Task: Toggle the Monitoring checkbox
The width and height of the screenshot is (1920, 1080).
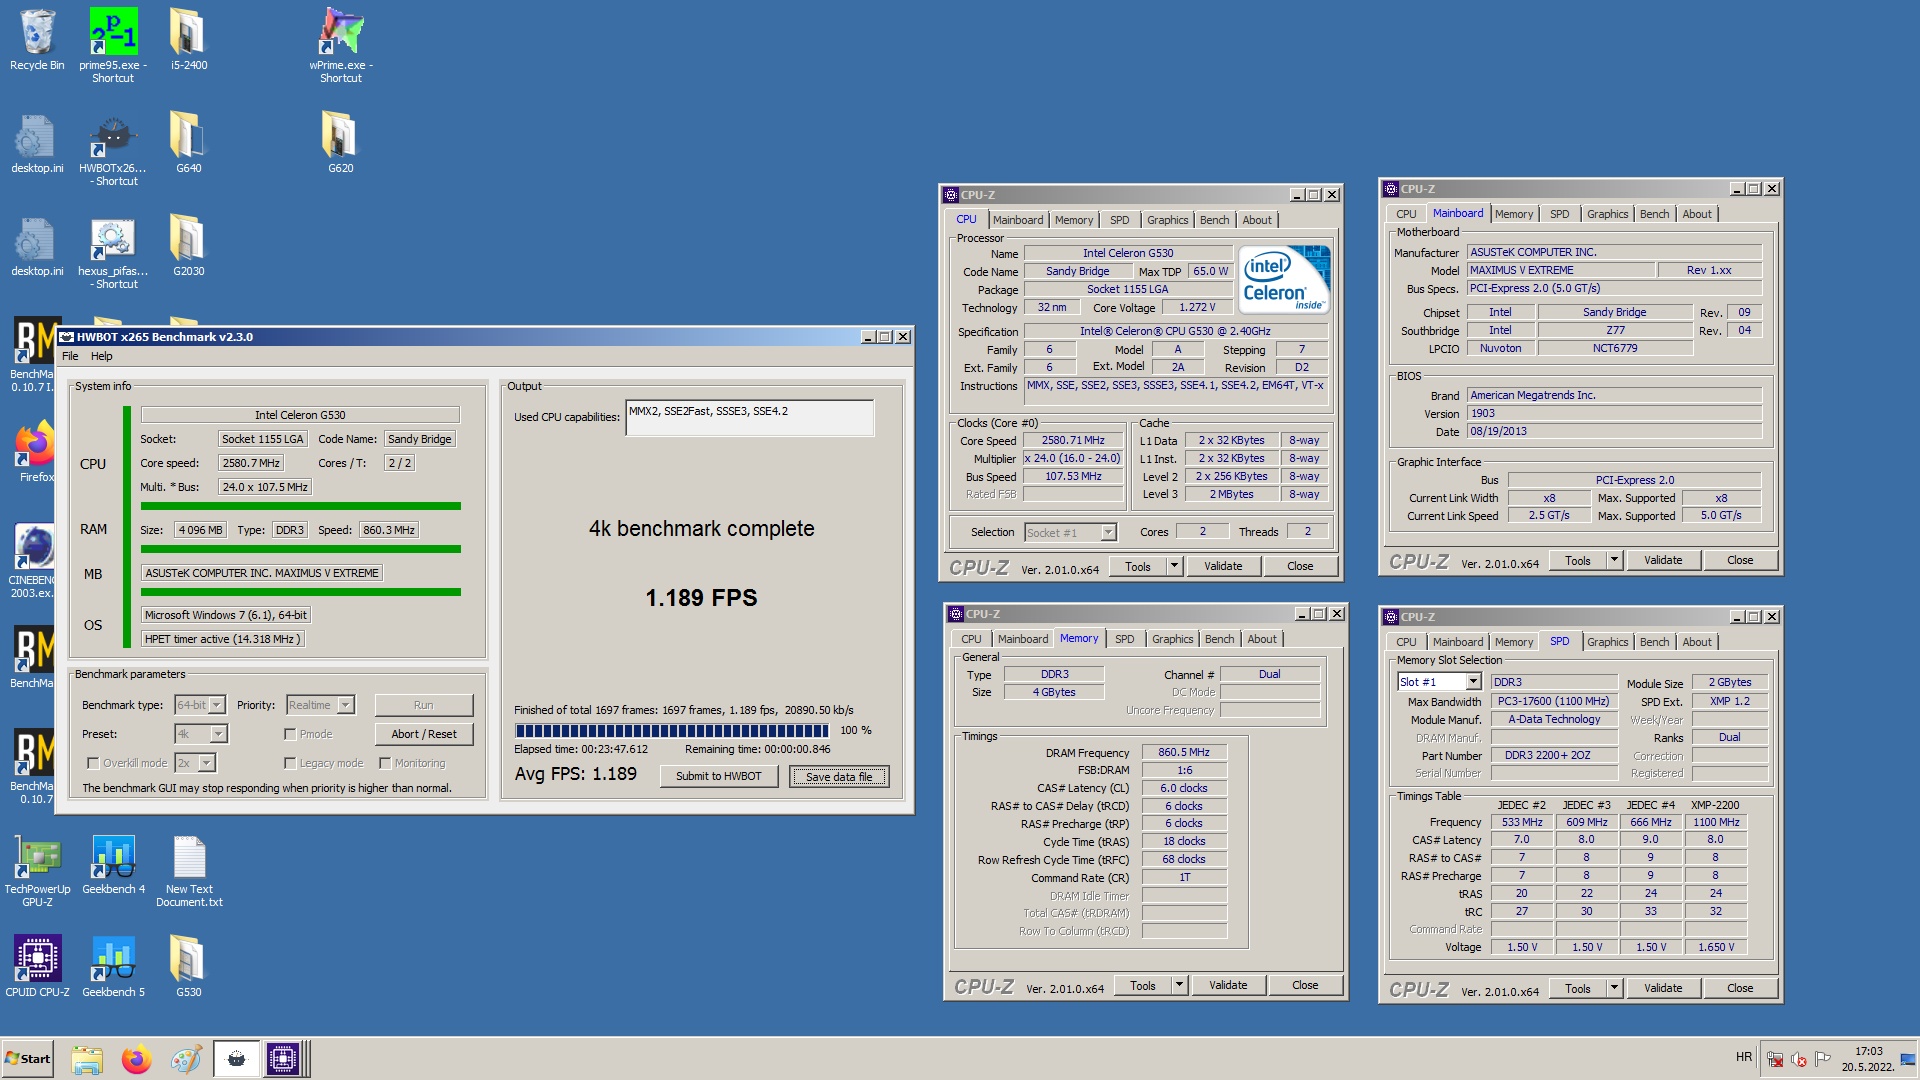Action: point(385,763)
